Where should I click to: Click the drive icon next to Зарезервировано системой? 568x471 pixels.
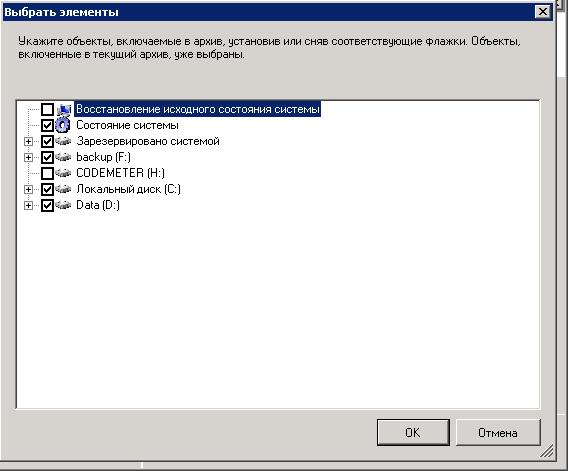(63, 141)
